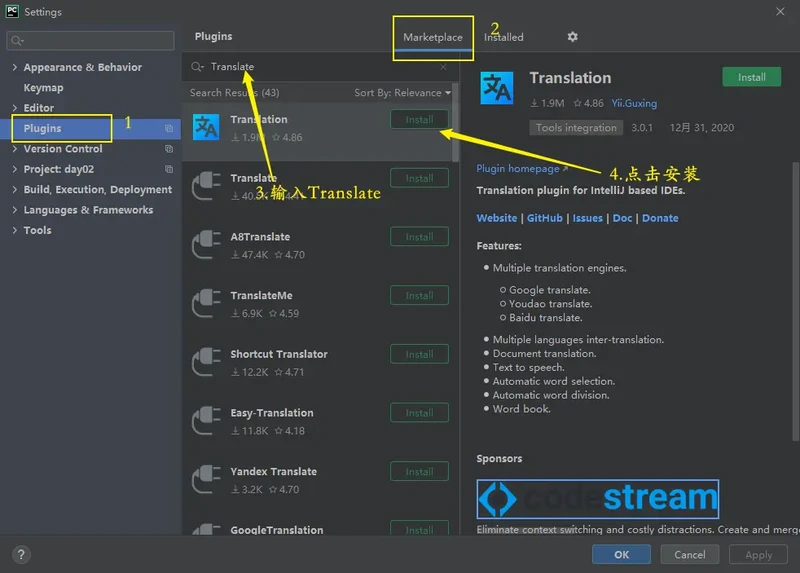The image size is (800, 573).
Task: Click the help question mark icon
Action: [x=21, y=554]
